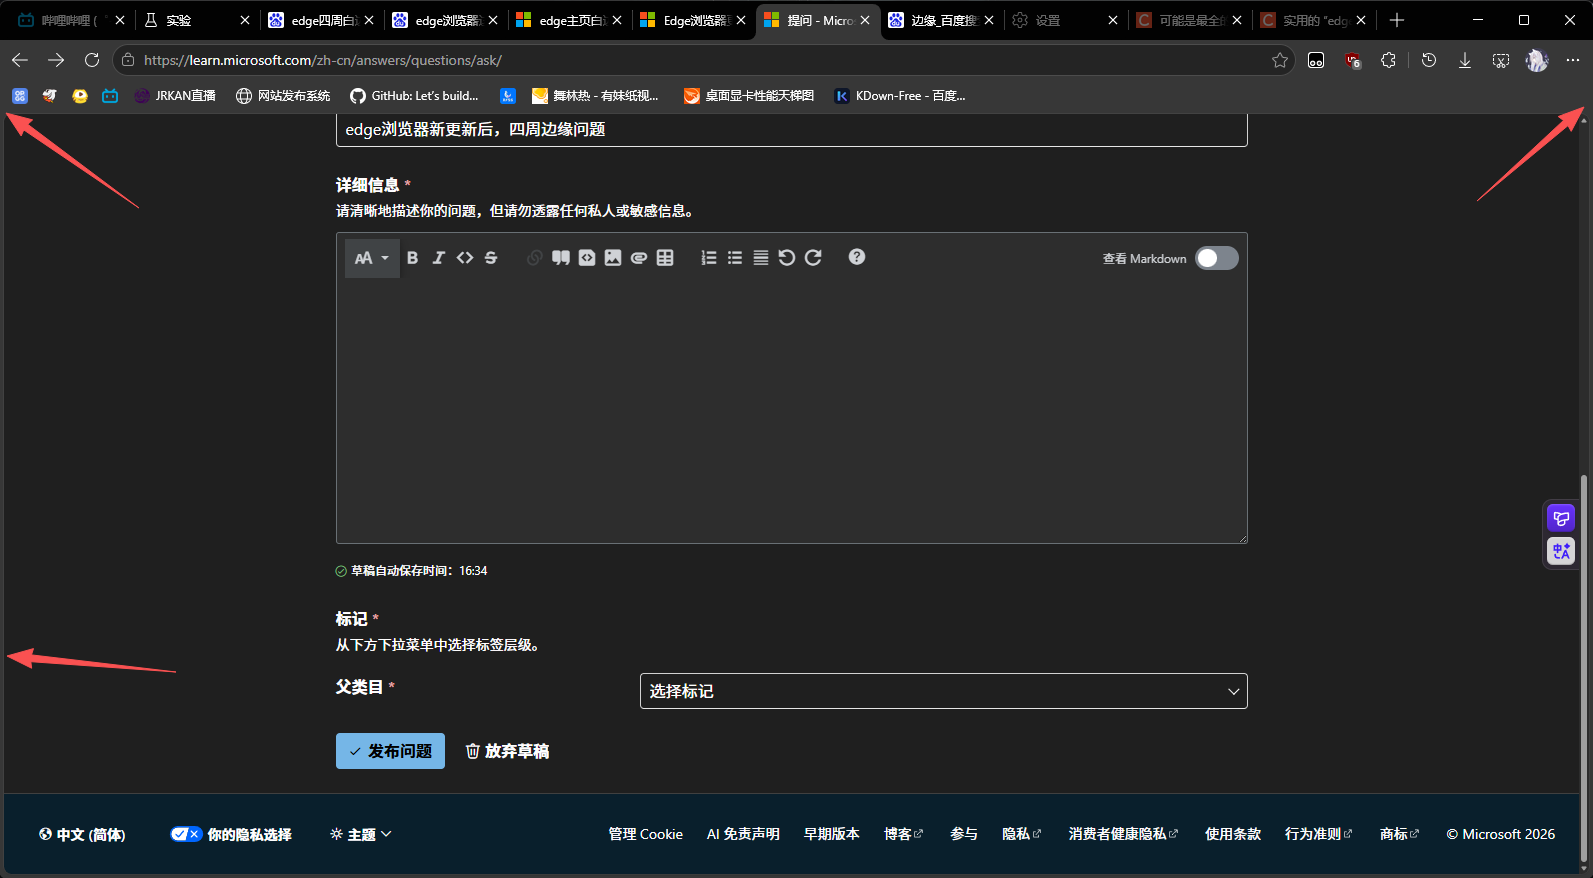Open the 管理 Cookie link
Image resolution: width=1593 pixels, height=878 pixels.
[x=646, y=834]
